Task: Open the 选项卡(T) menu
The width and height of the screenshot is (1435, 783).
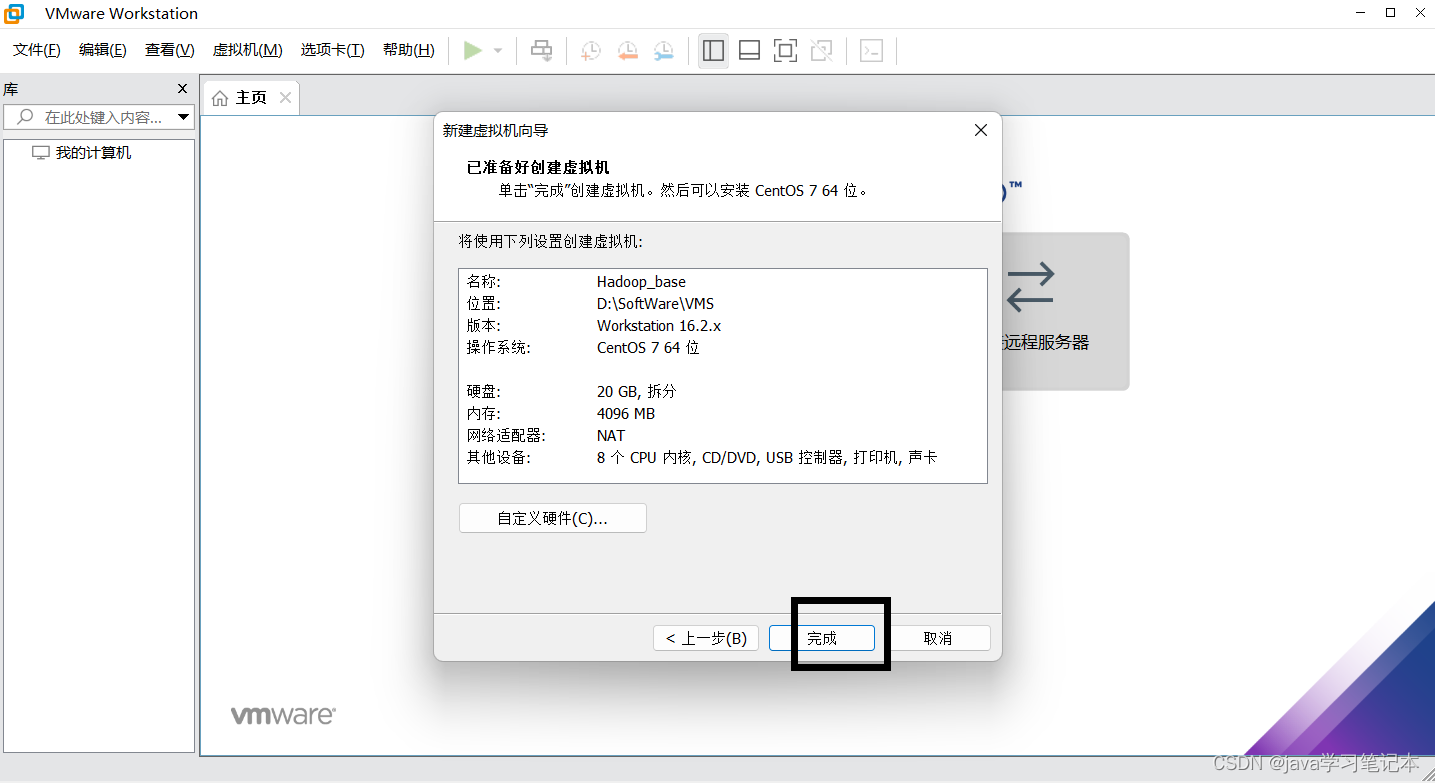Action: [x=333, y=50]
